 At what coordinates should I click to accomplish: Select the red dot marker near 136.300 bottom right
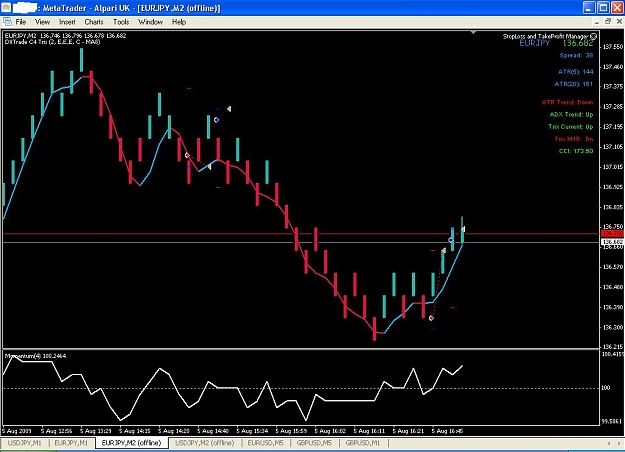click(x=431, y=318)
